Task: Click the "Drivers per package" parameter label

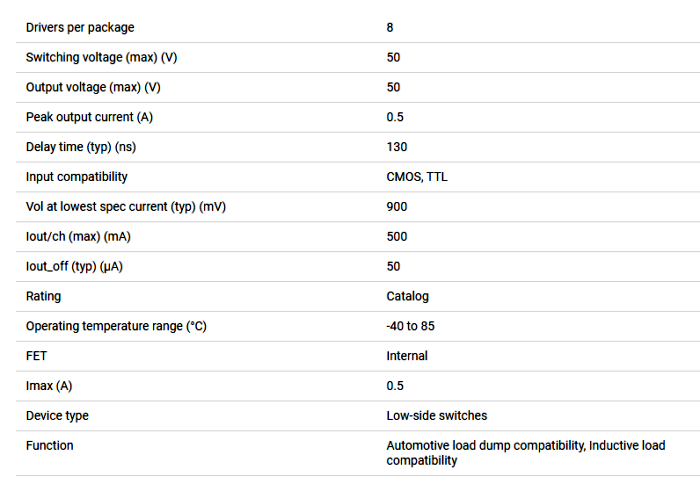Action: tap(80, 28)
